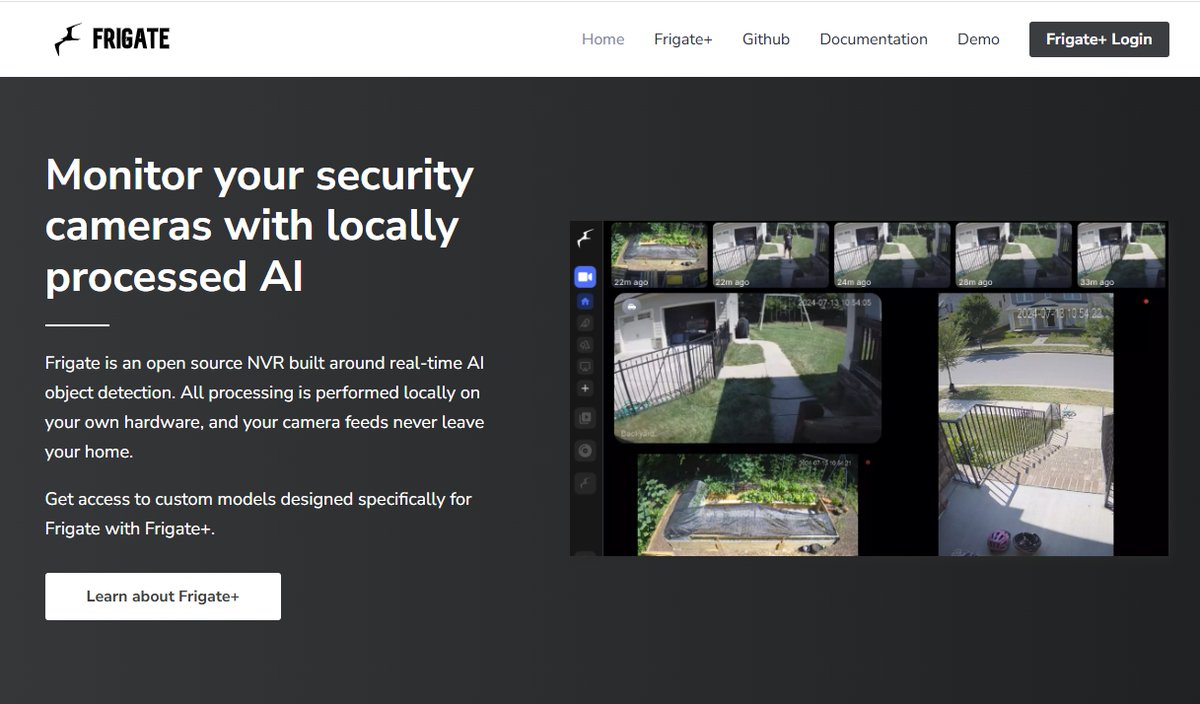Click the car detection badge on Backyard feed

pos(631,308)
